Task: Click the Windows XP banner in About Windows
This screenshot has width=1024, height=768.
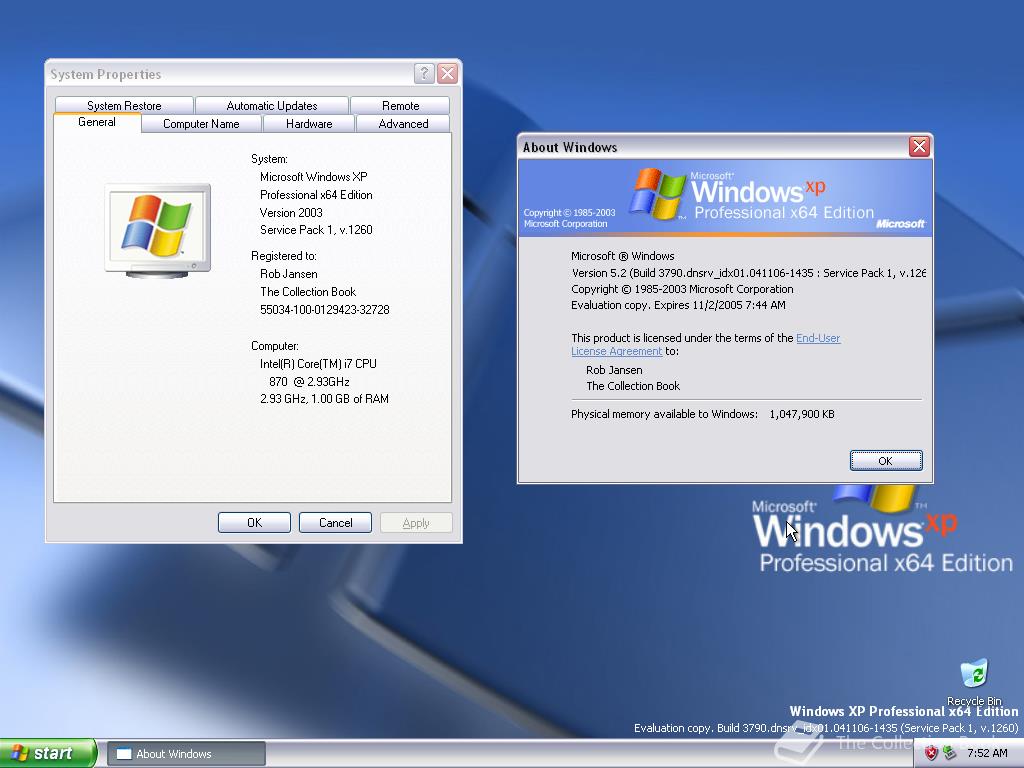Action: pos(725,197)
